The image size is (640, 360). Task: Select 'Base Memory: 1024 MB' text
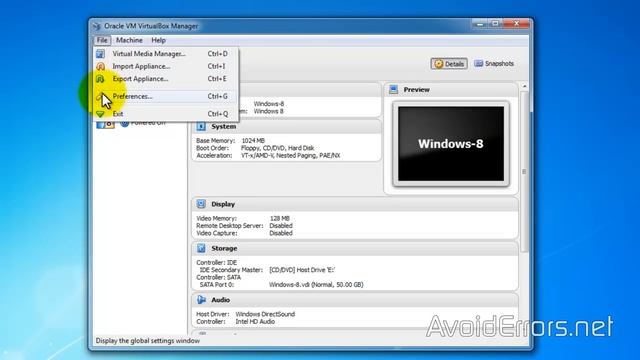230,140
